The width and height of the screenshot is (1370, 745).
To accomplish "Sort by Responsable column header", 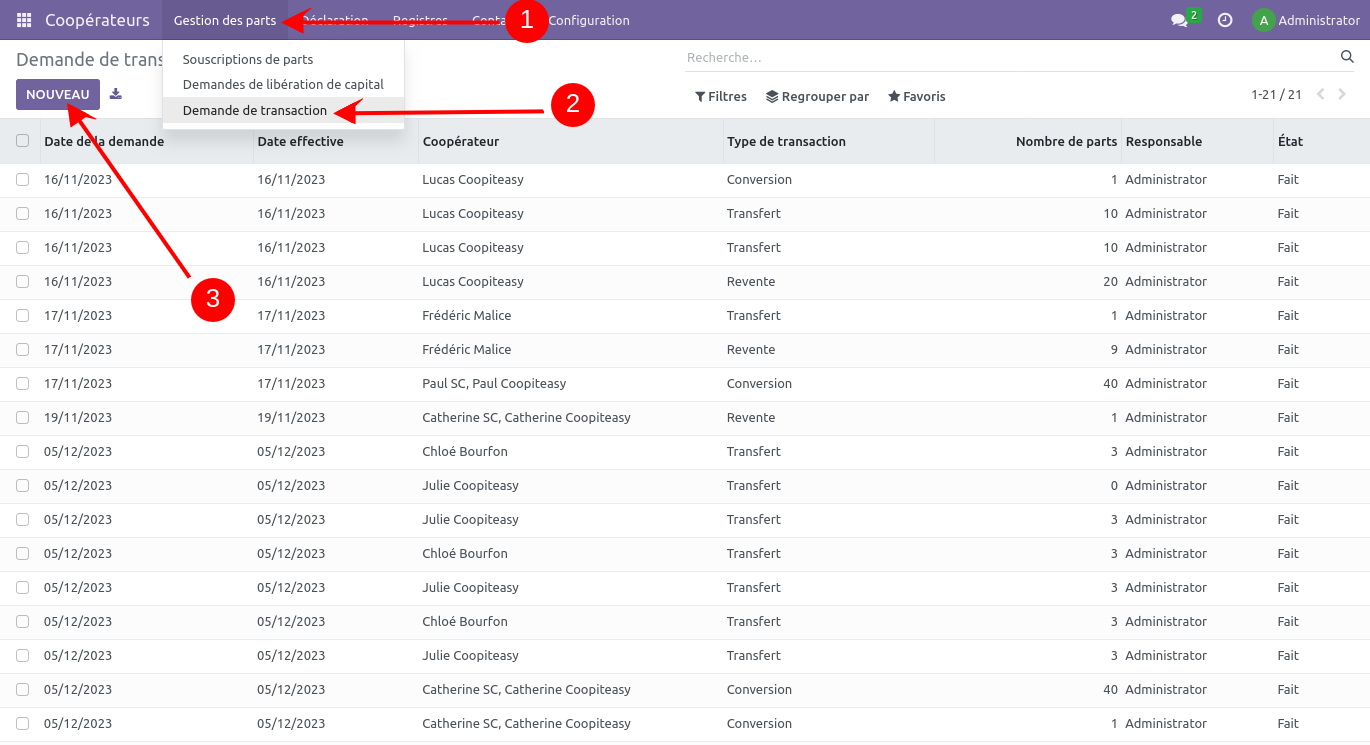I will [1198, 142].
